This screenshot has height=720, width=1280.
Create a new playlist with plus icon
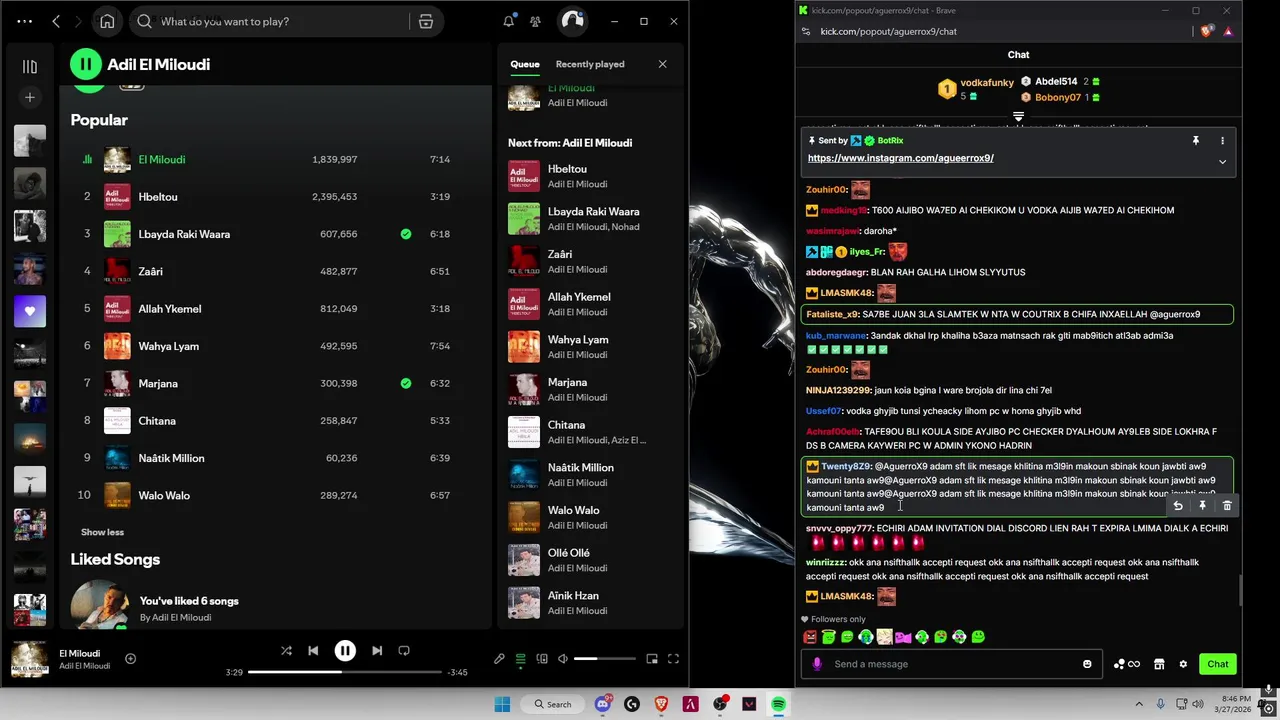click(30, 97)
